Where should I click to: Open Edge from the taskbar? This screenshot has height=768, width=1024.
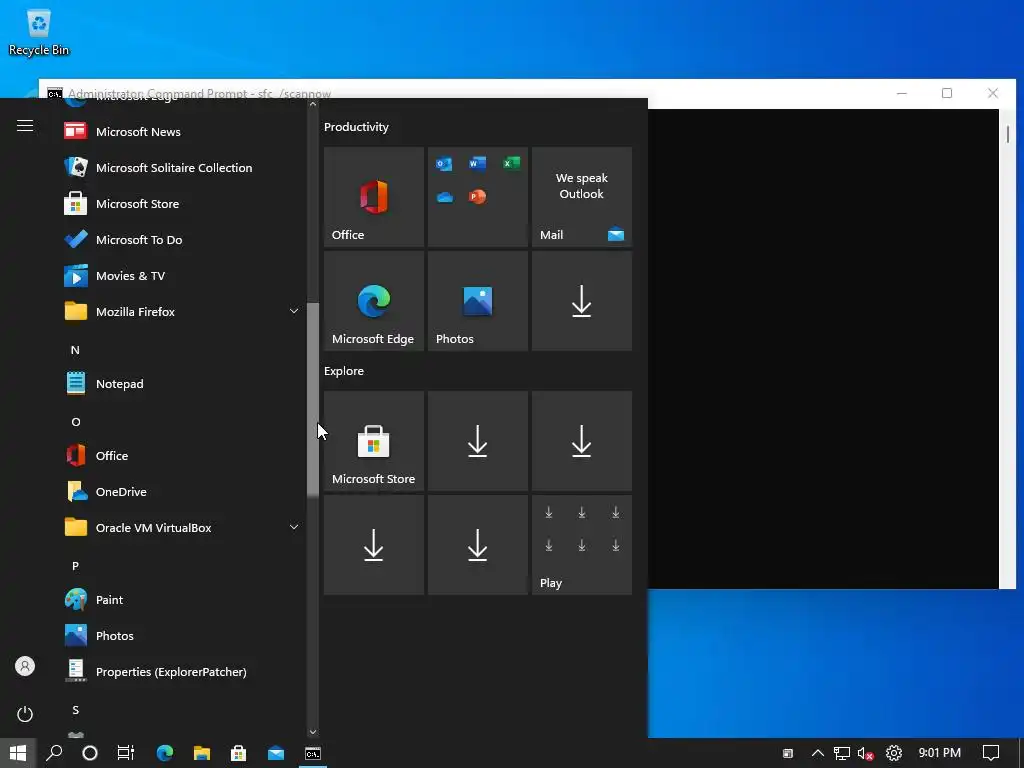(x=165, y=753)
